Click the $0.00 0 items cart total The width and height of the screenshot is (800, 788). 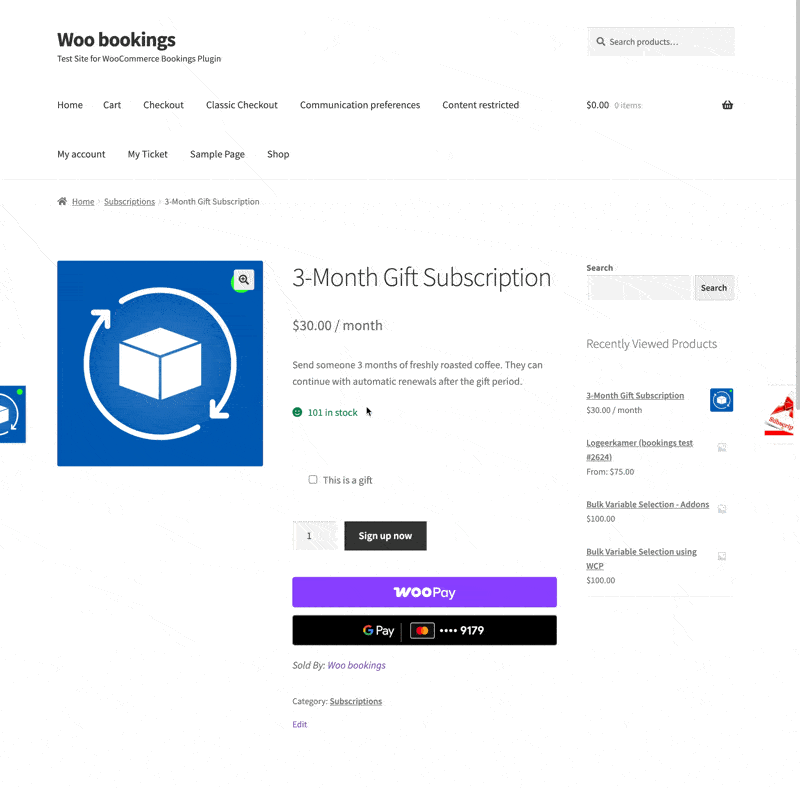coord(614,105)
